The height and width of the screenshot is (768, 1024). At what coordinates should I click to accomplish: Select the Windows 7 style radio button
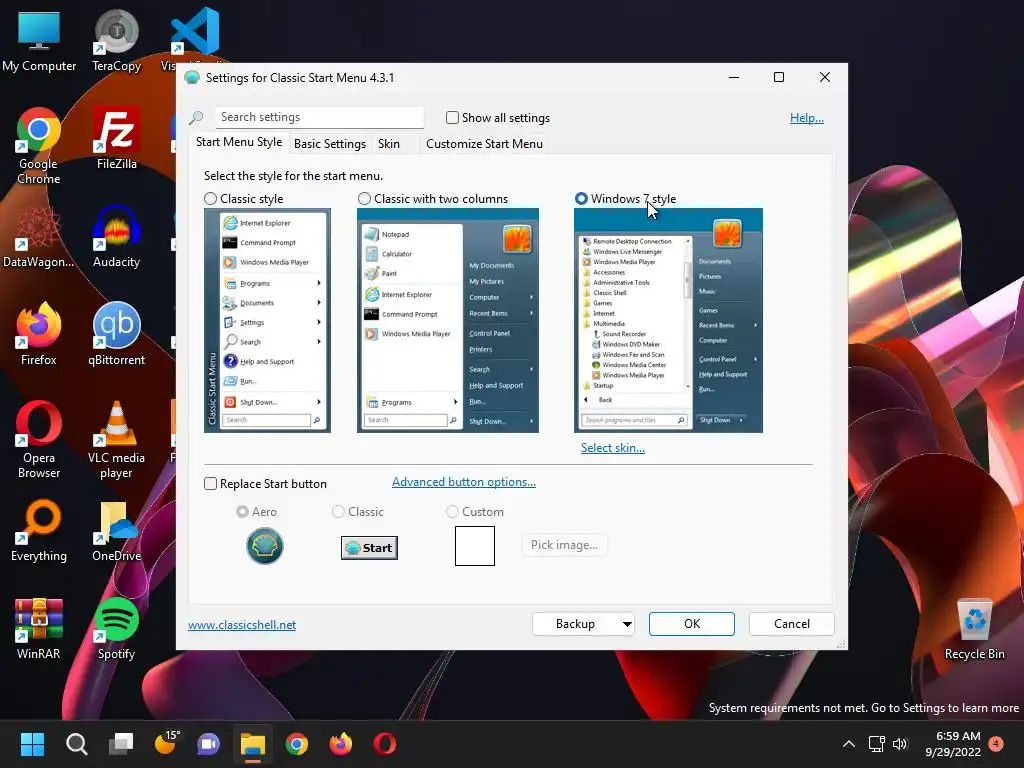[581, 199]
